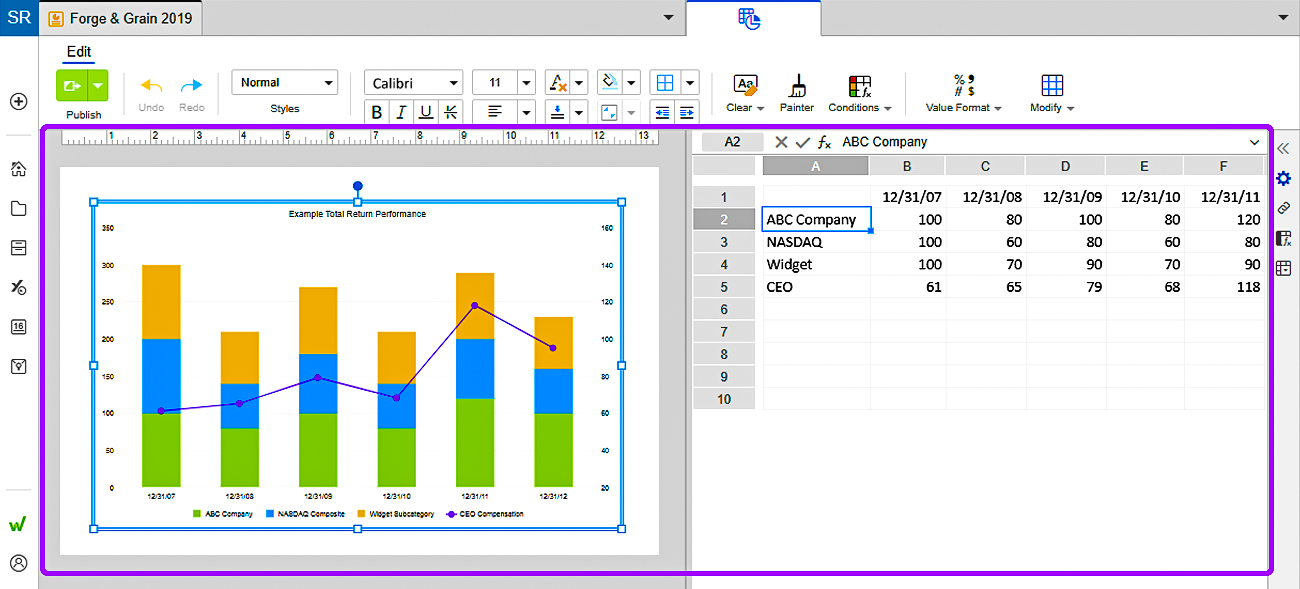Switch to Forge & Grain 2019 tab
Viewport: 1300px width, 589px height.
(x=121, y=18)
